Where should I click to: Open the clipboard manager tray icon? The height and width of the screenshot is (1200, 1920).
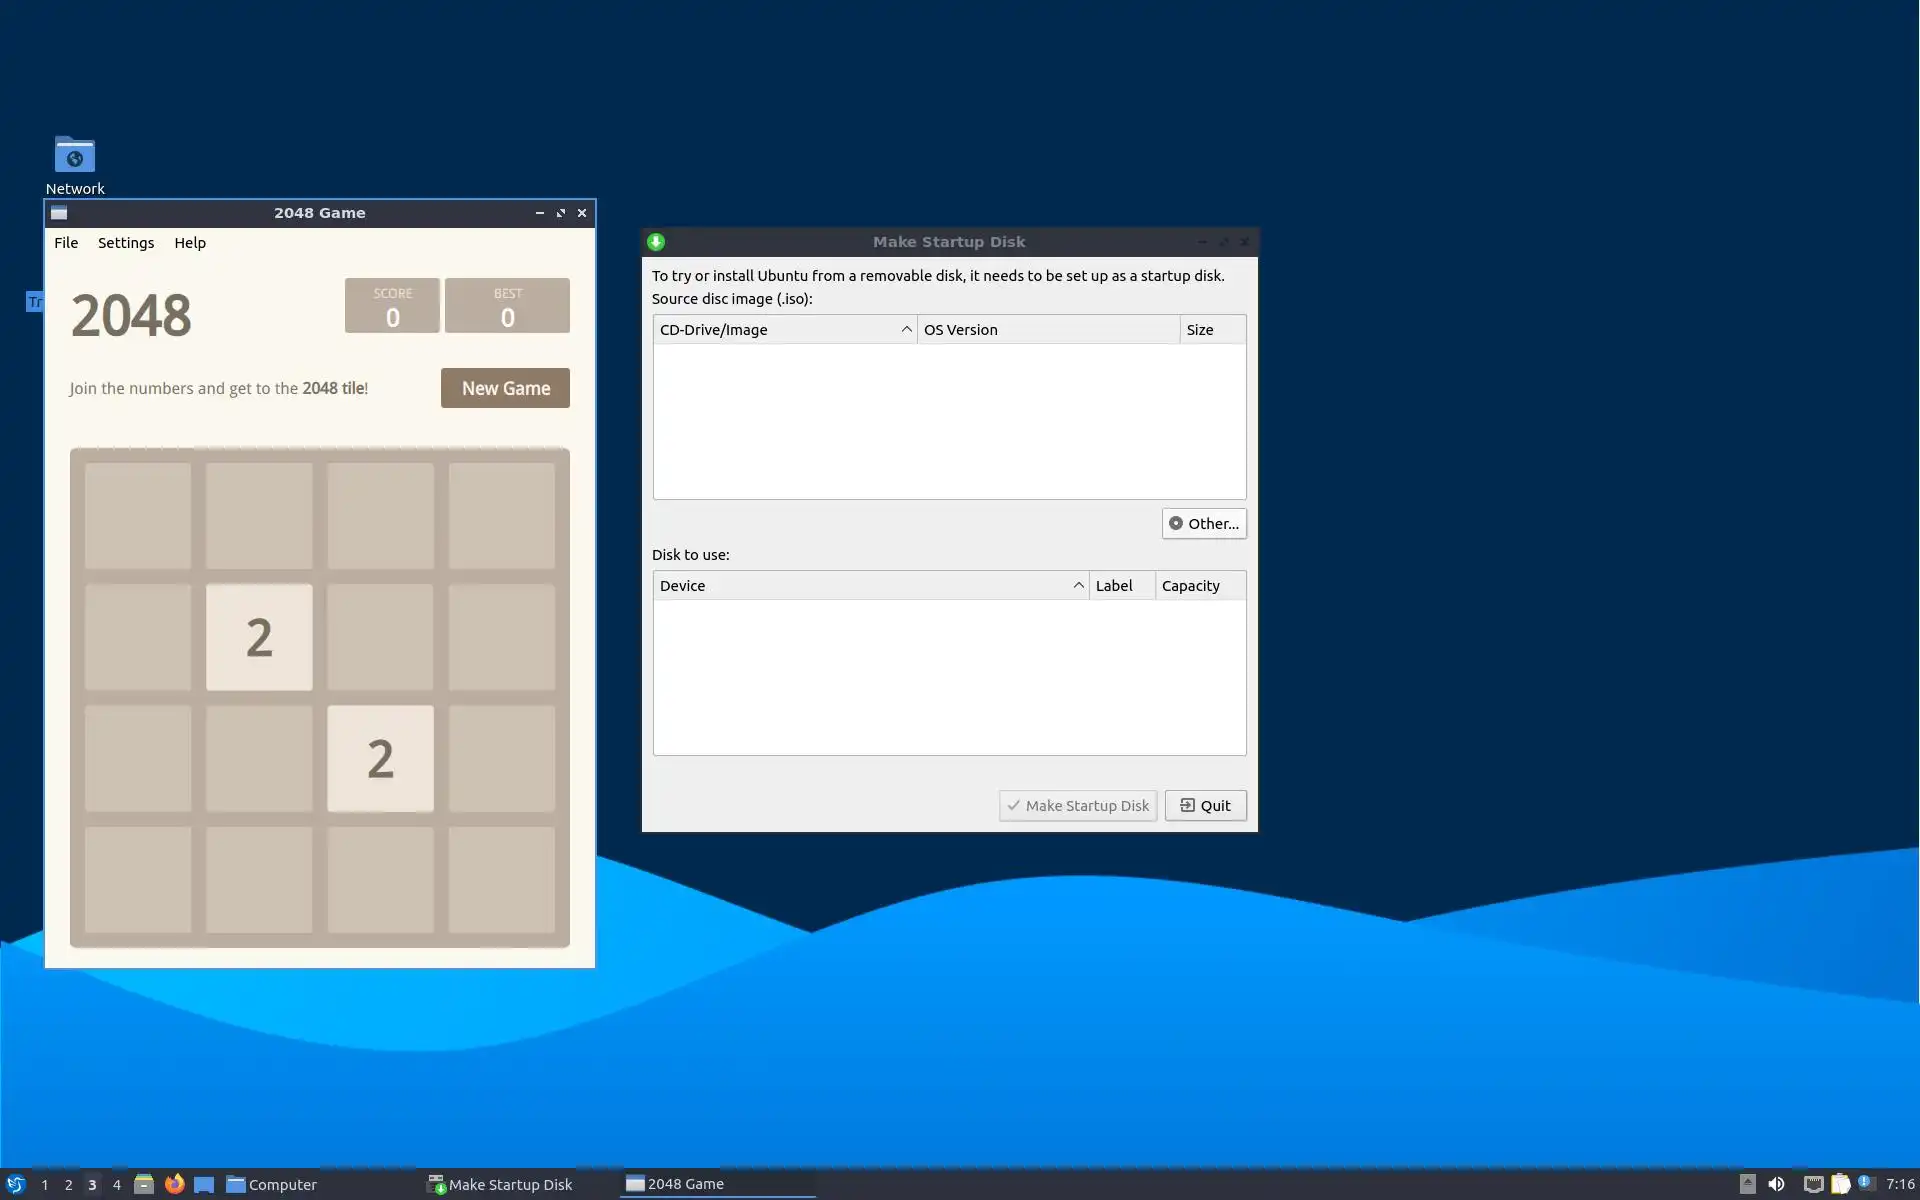(1840, 1184)
